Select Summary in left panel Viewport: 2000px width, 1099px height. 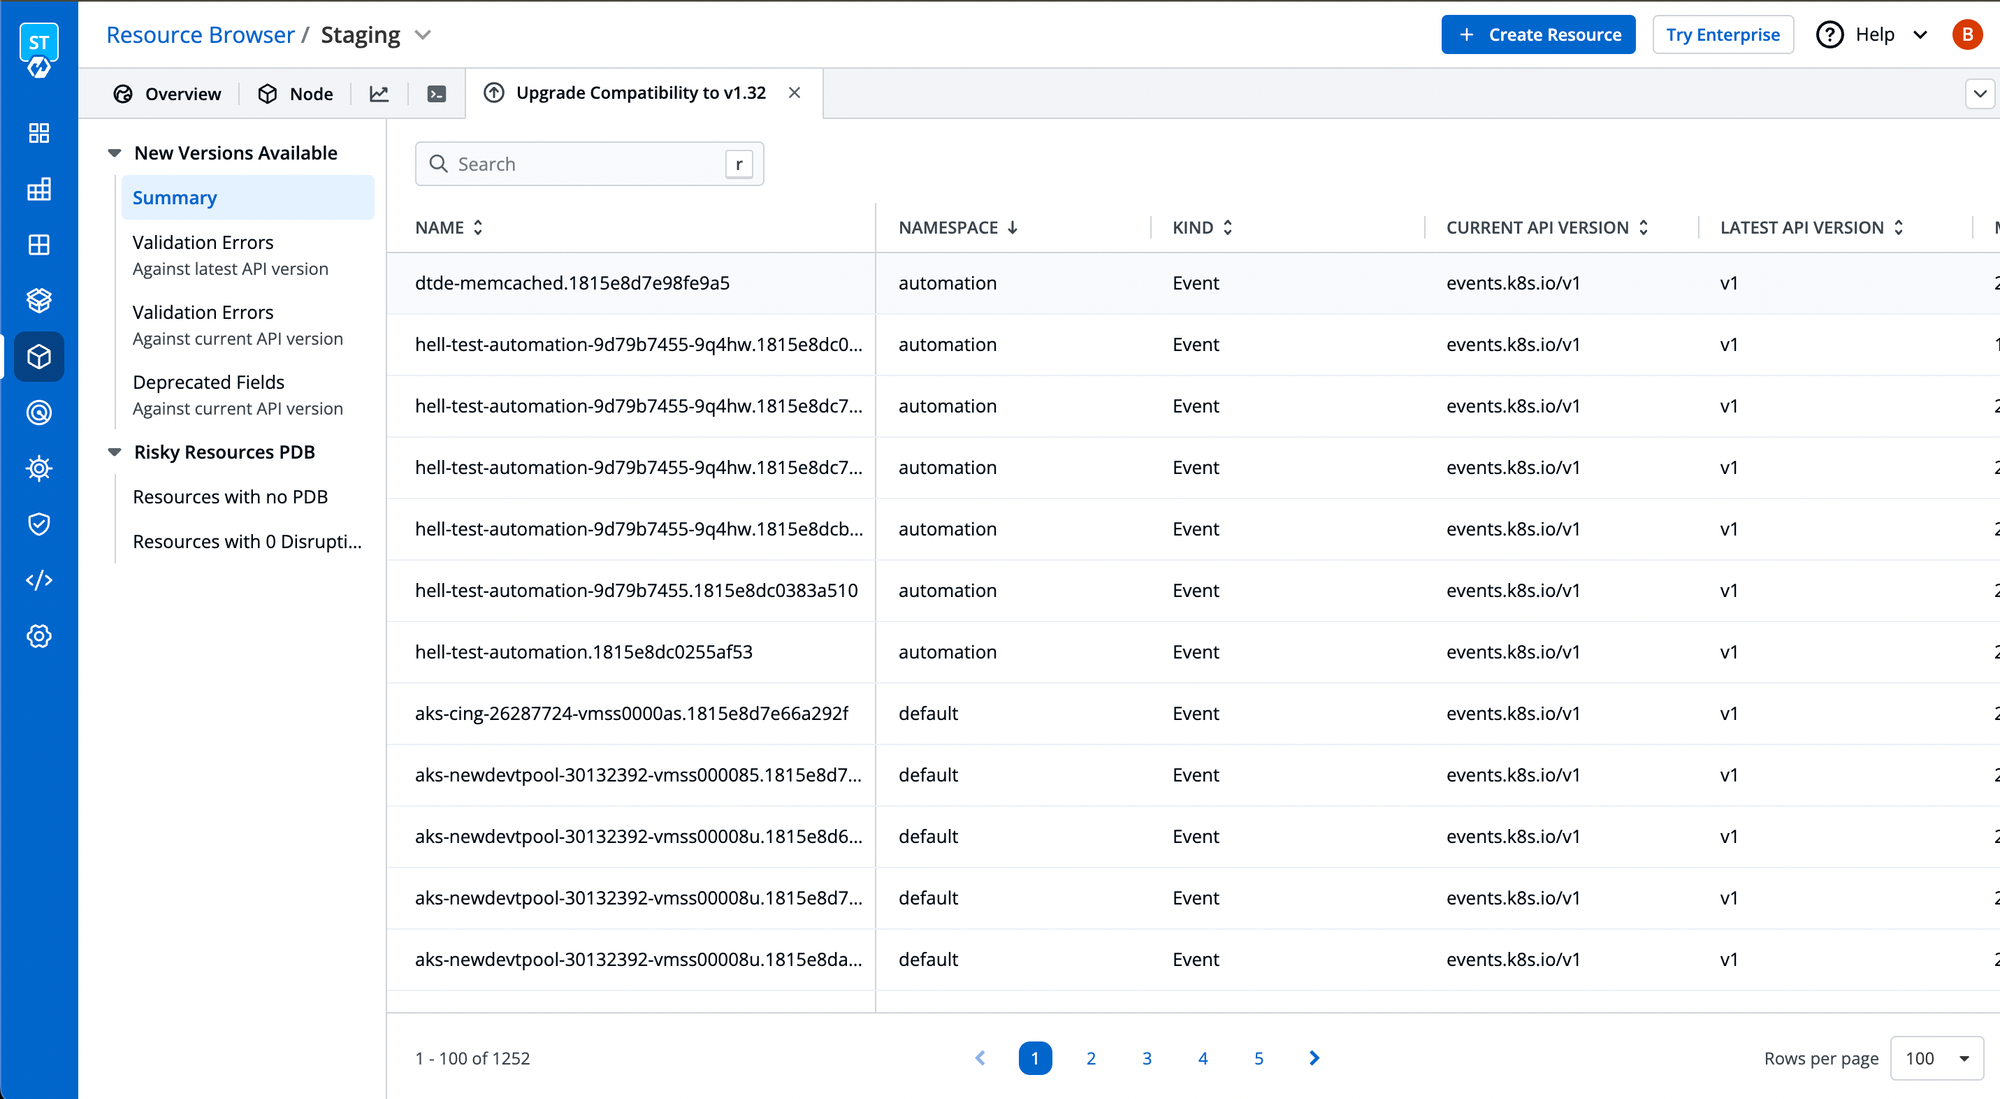[248, 198]
